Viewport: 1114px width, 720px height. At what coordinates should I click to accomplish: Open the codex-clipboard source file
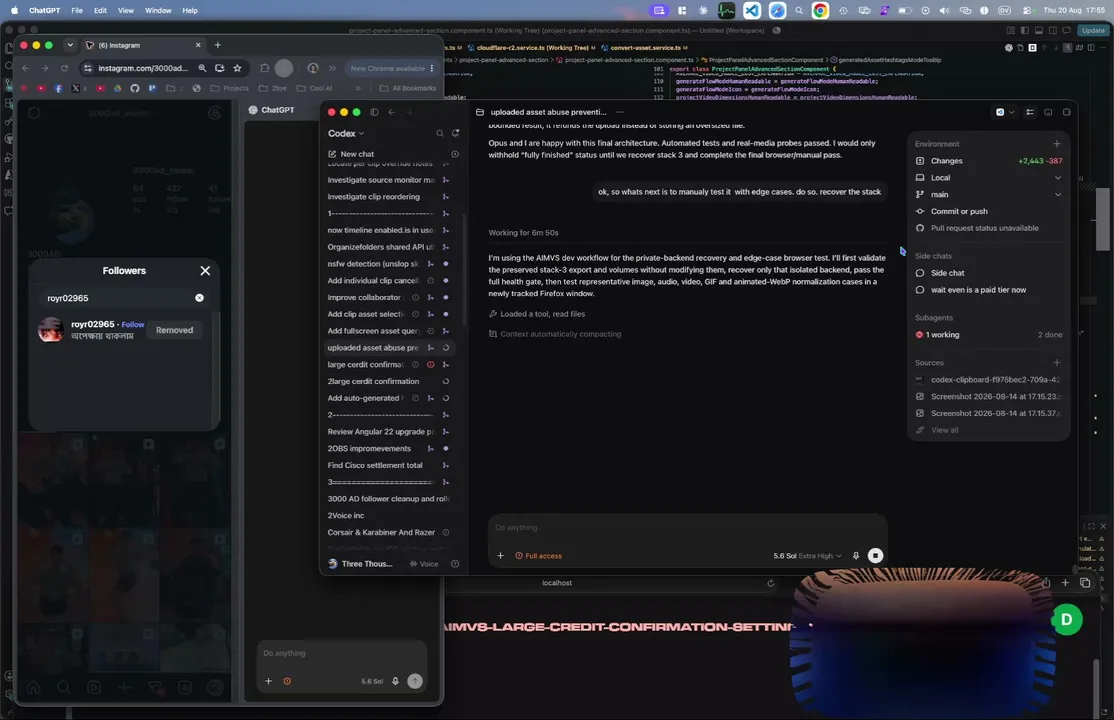989,380
